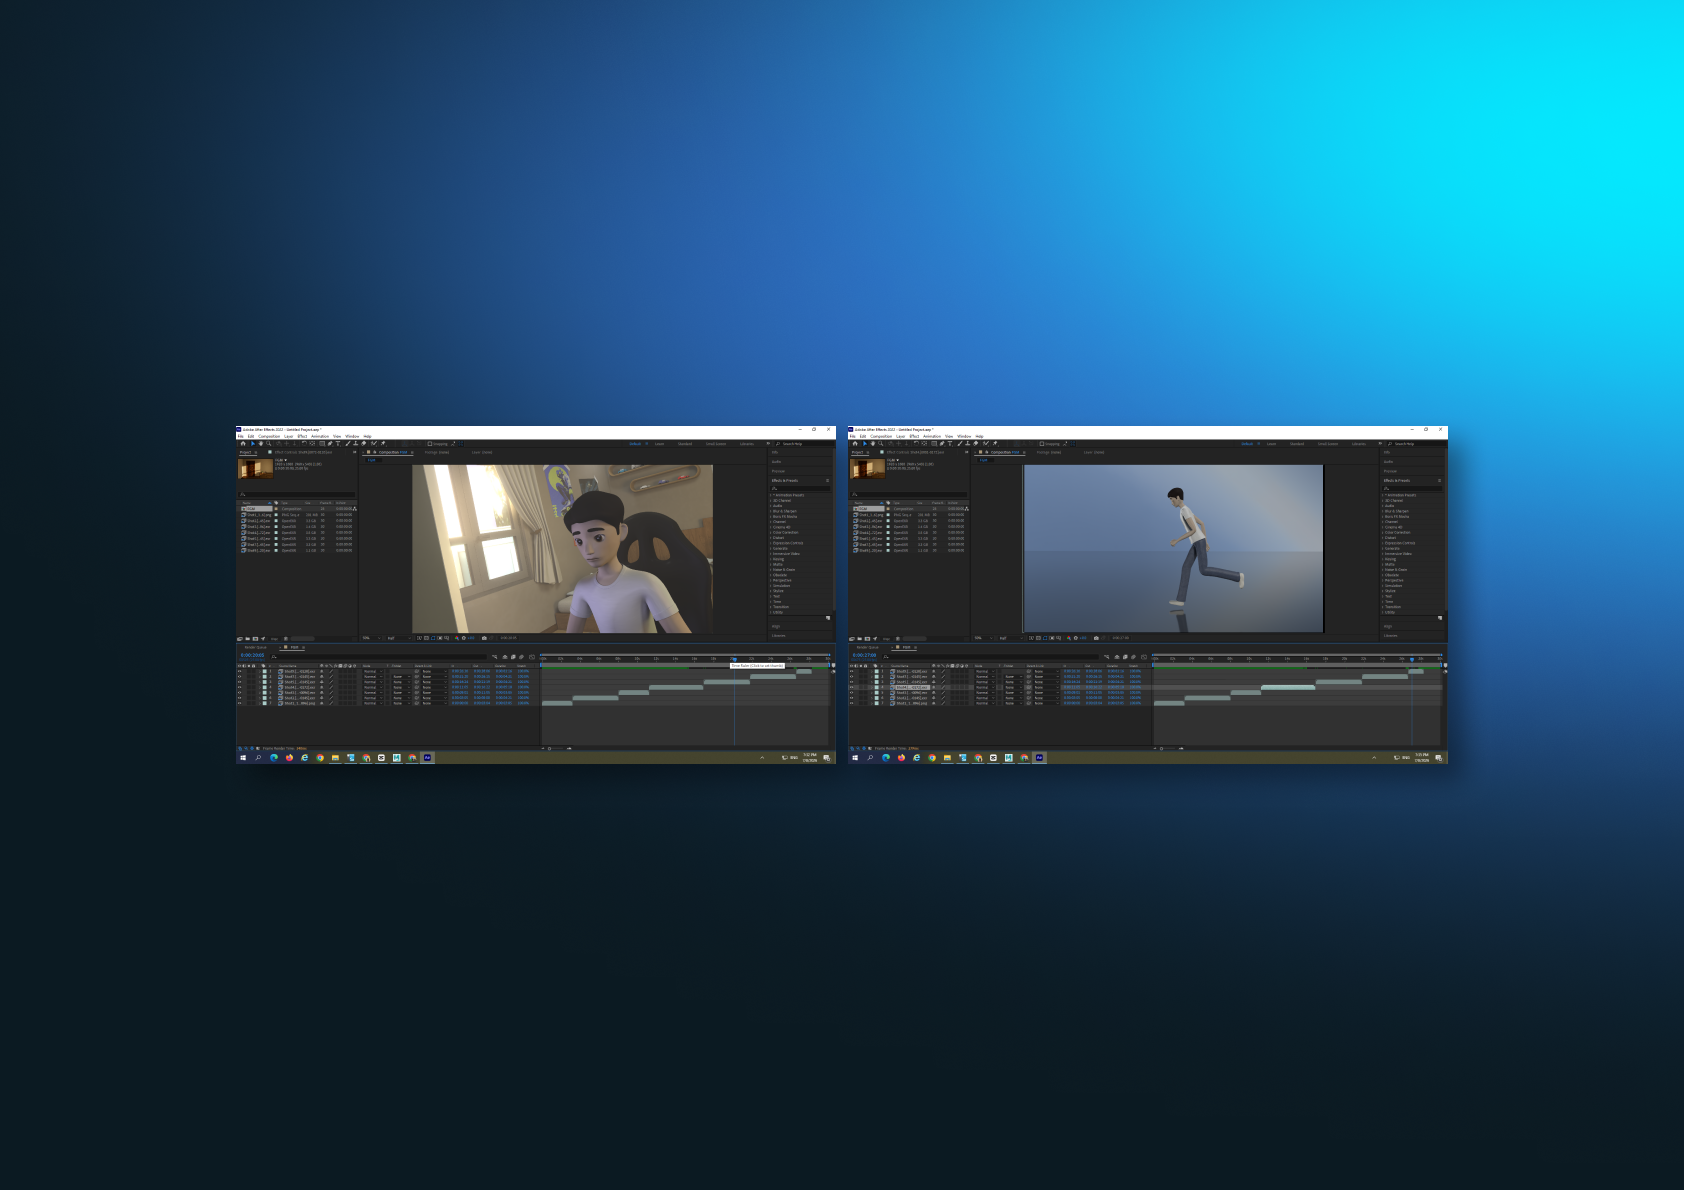Select the Clone Stamp tool in right window
The width and height of the screenshot is (1684, 1190).
tap(968, 443)
